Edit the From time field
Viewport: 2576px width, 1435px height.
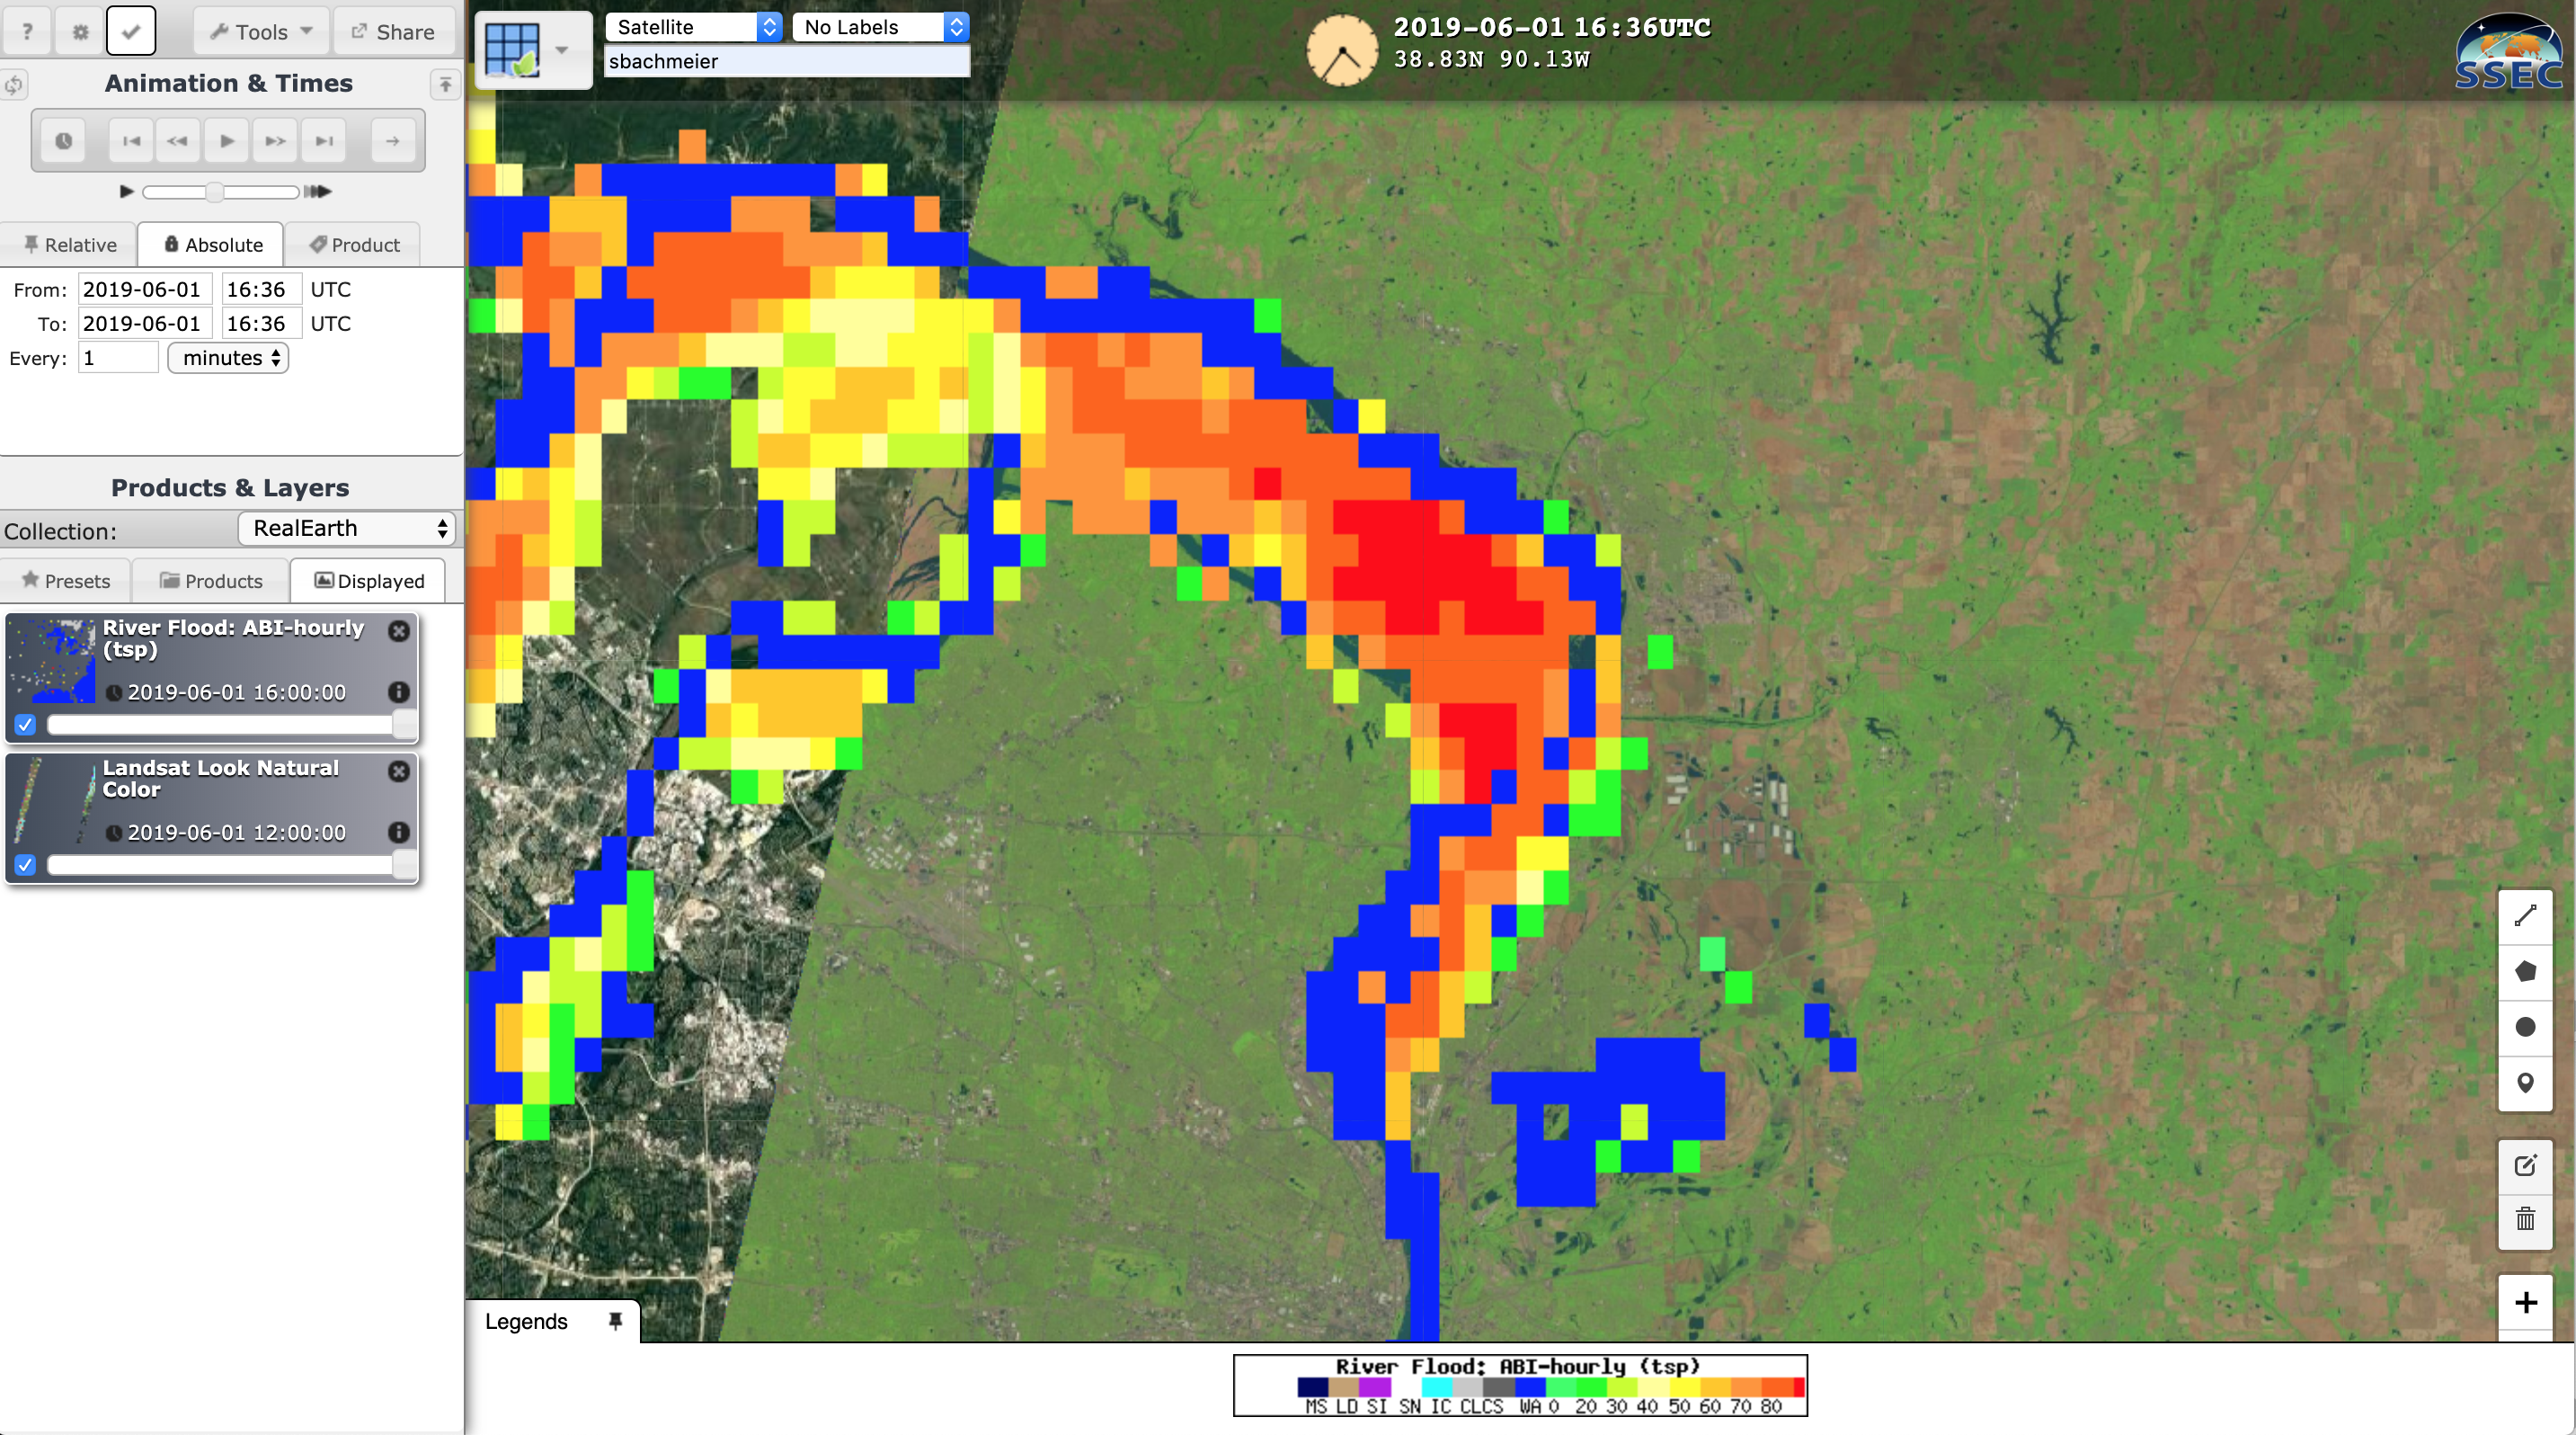click(x=261, y=290)
